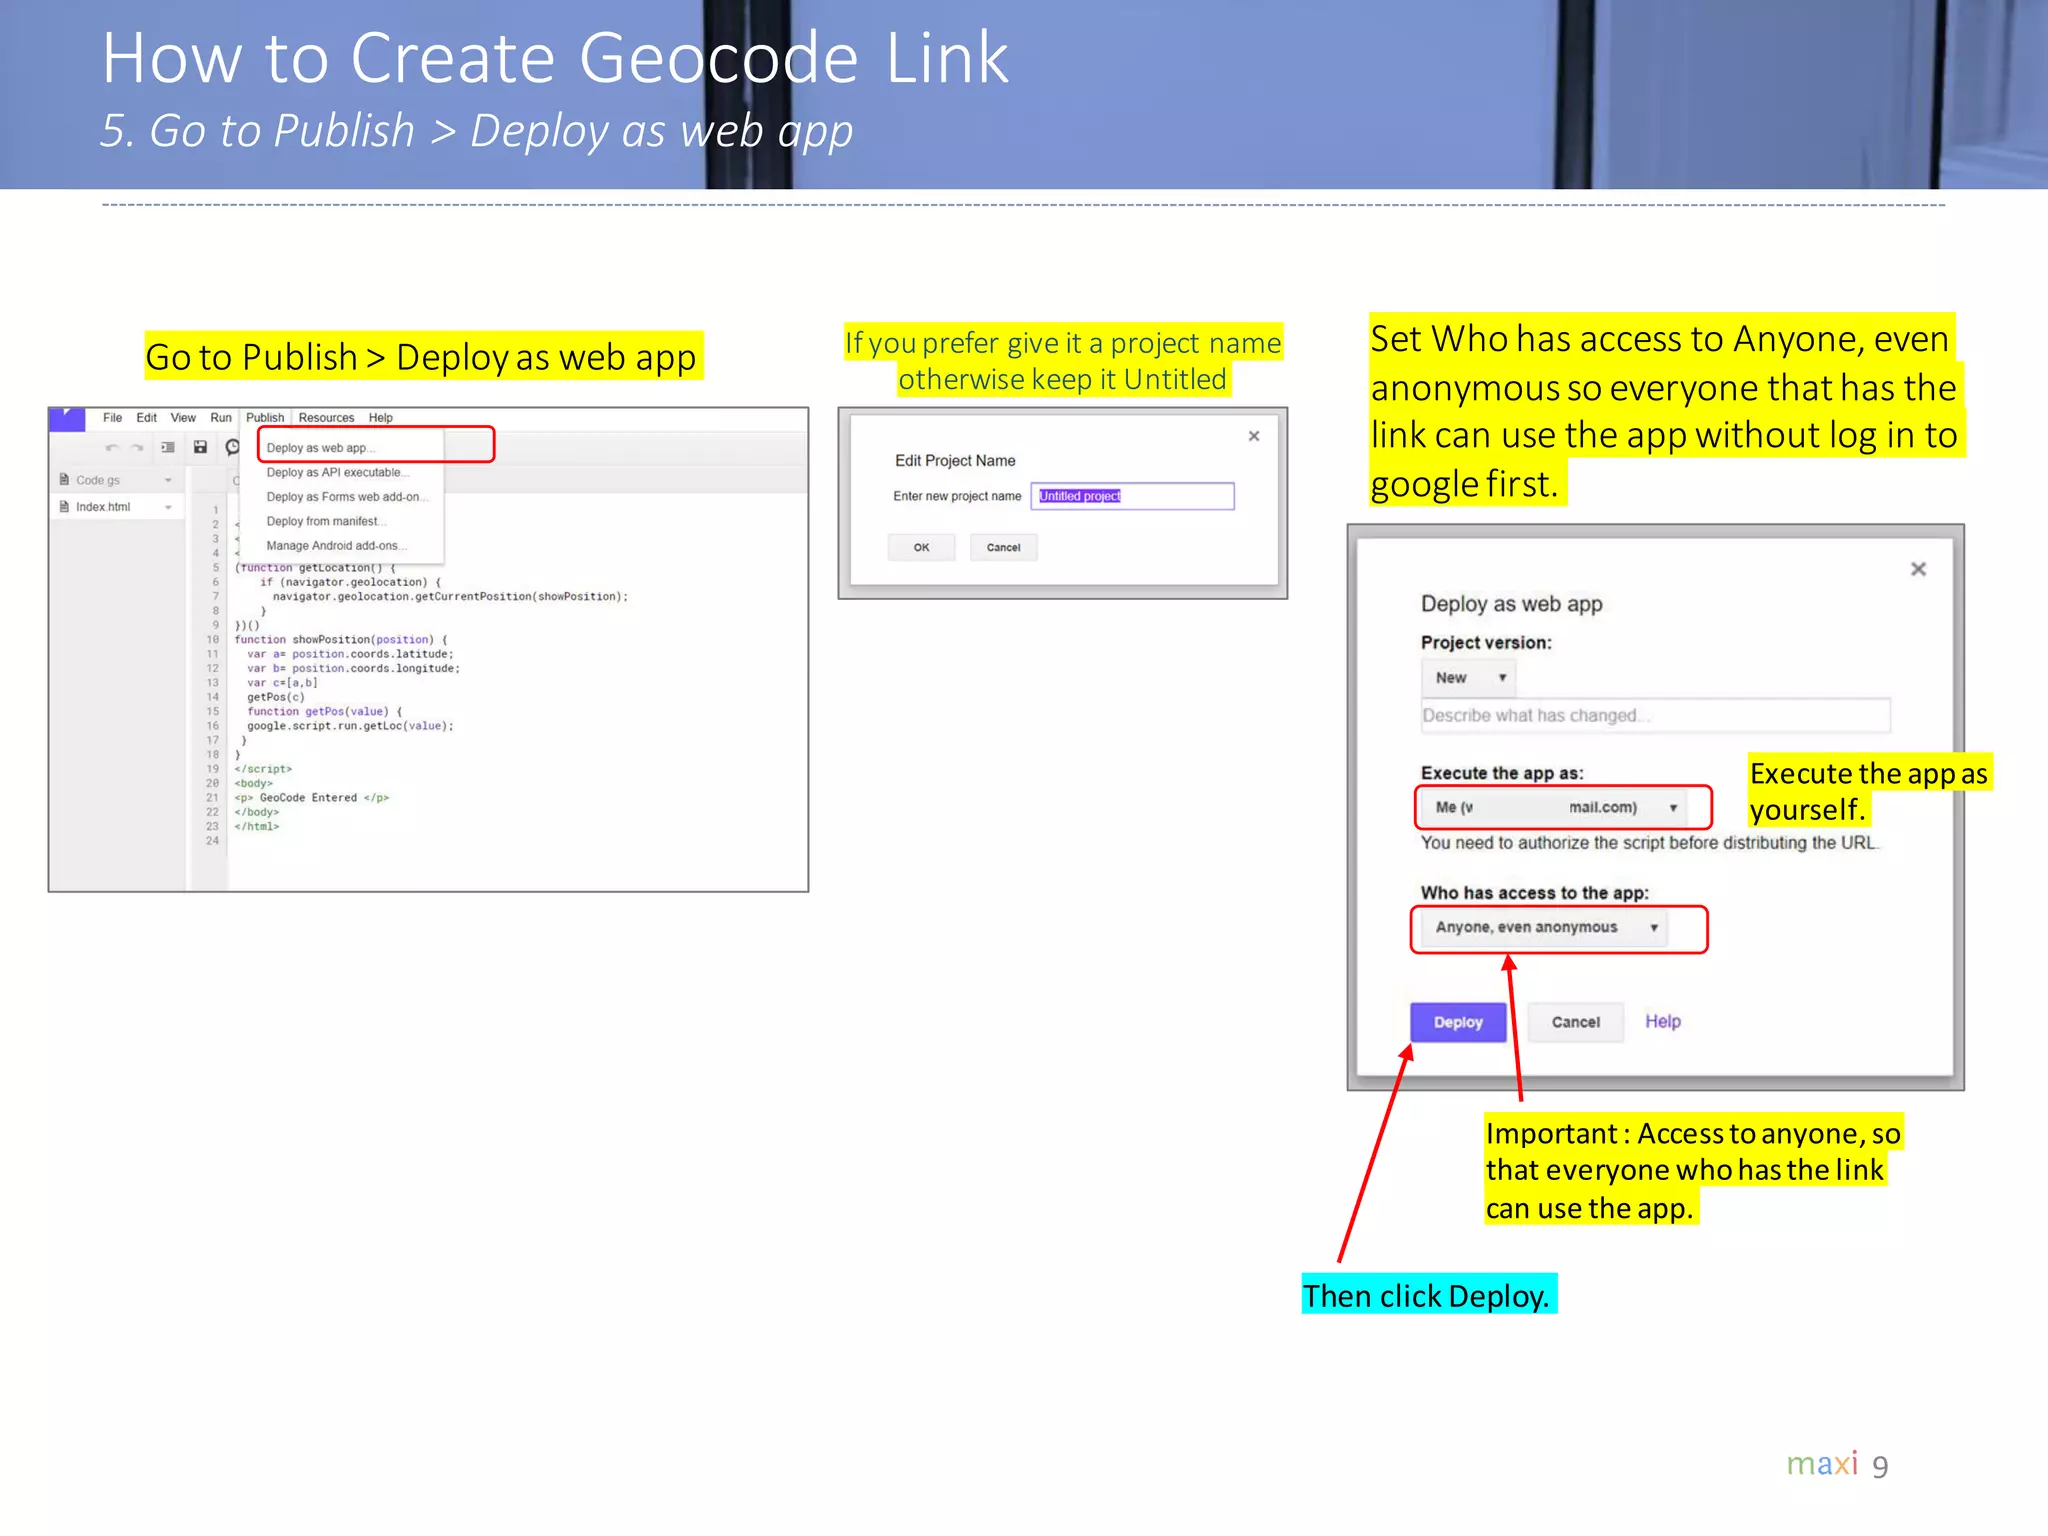This screenshot has height=1536, width=2048.
Task: Close the Edit Project Name dialog
Action: 1254,436
